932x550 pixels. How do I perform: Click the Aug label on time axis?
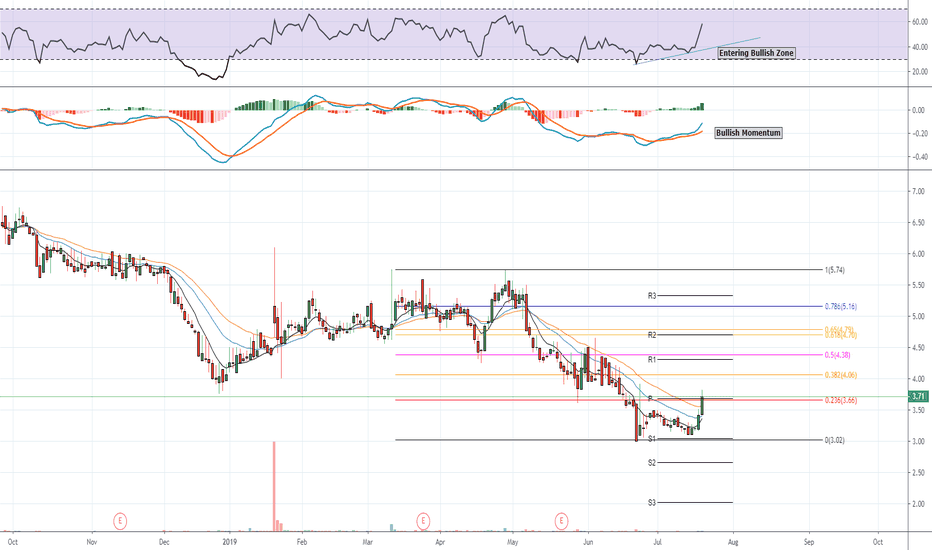(x=733, y=542)
